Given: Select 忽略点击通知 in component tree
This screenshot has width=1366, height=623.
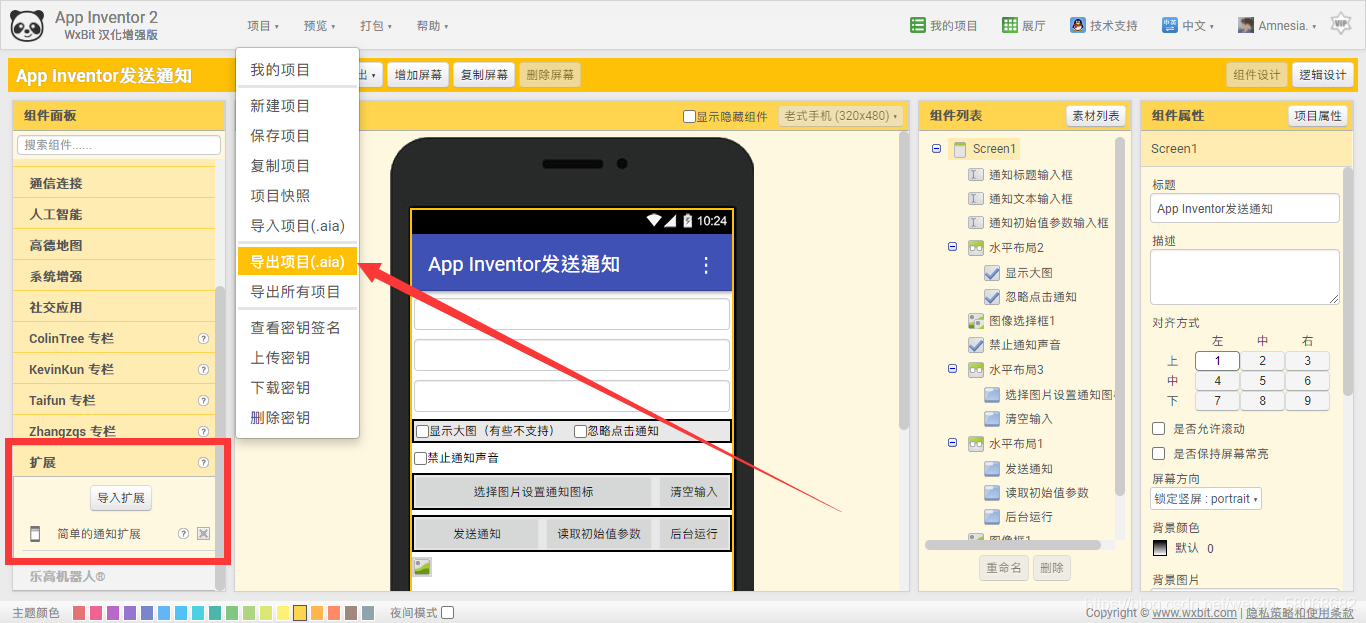Looking at the screenshot, I should [1041, 297].
